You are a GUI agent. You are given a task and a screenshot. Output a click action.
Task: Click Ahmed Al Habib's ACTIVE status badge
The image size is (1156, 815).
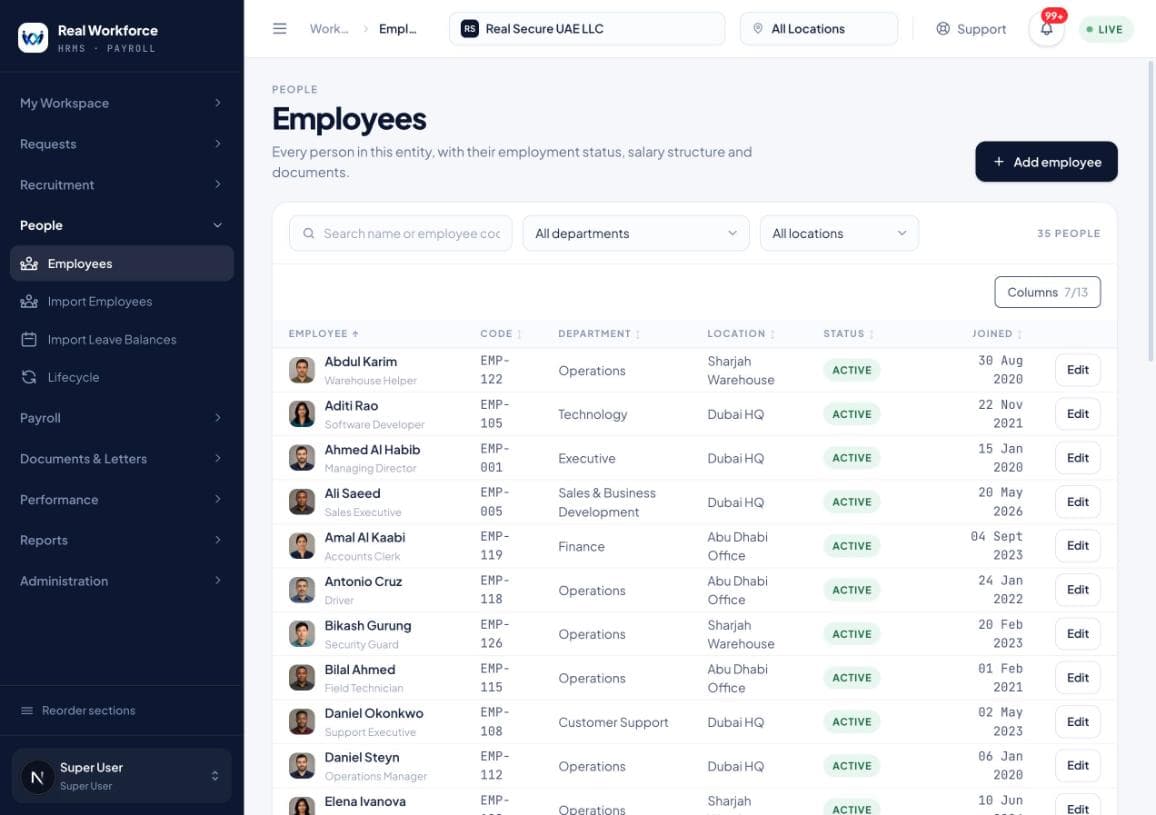(852, 458)
